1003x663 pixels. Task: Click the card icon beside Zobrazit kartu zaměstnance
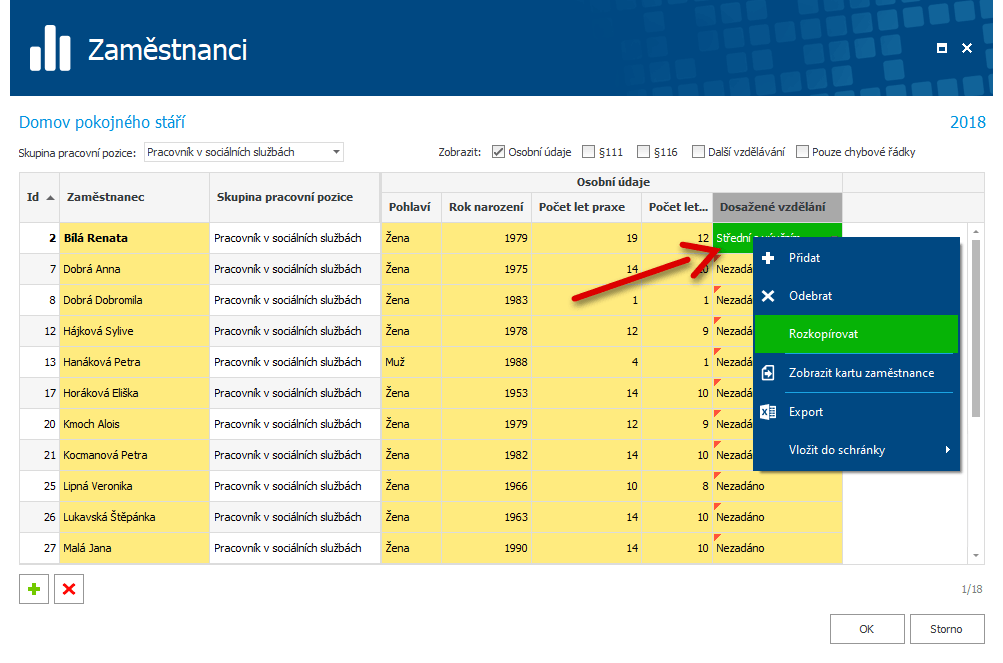[x=768, y=372]
